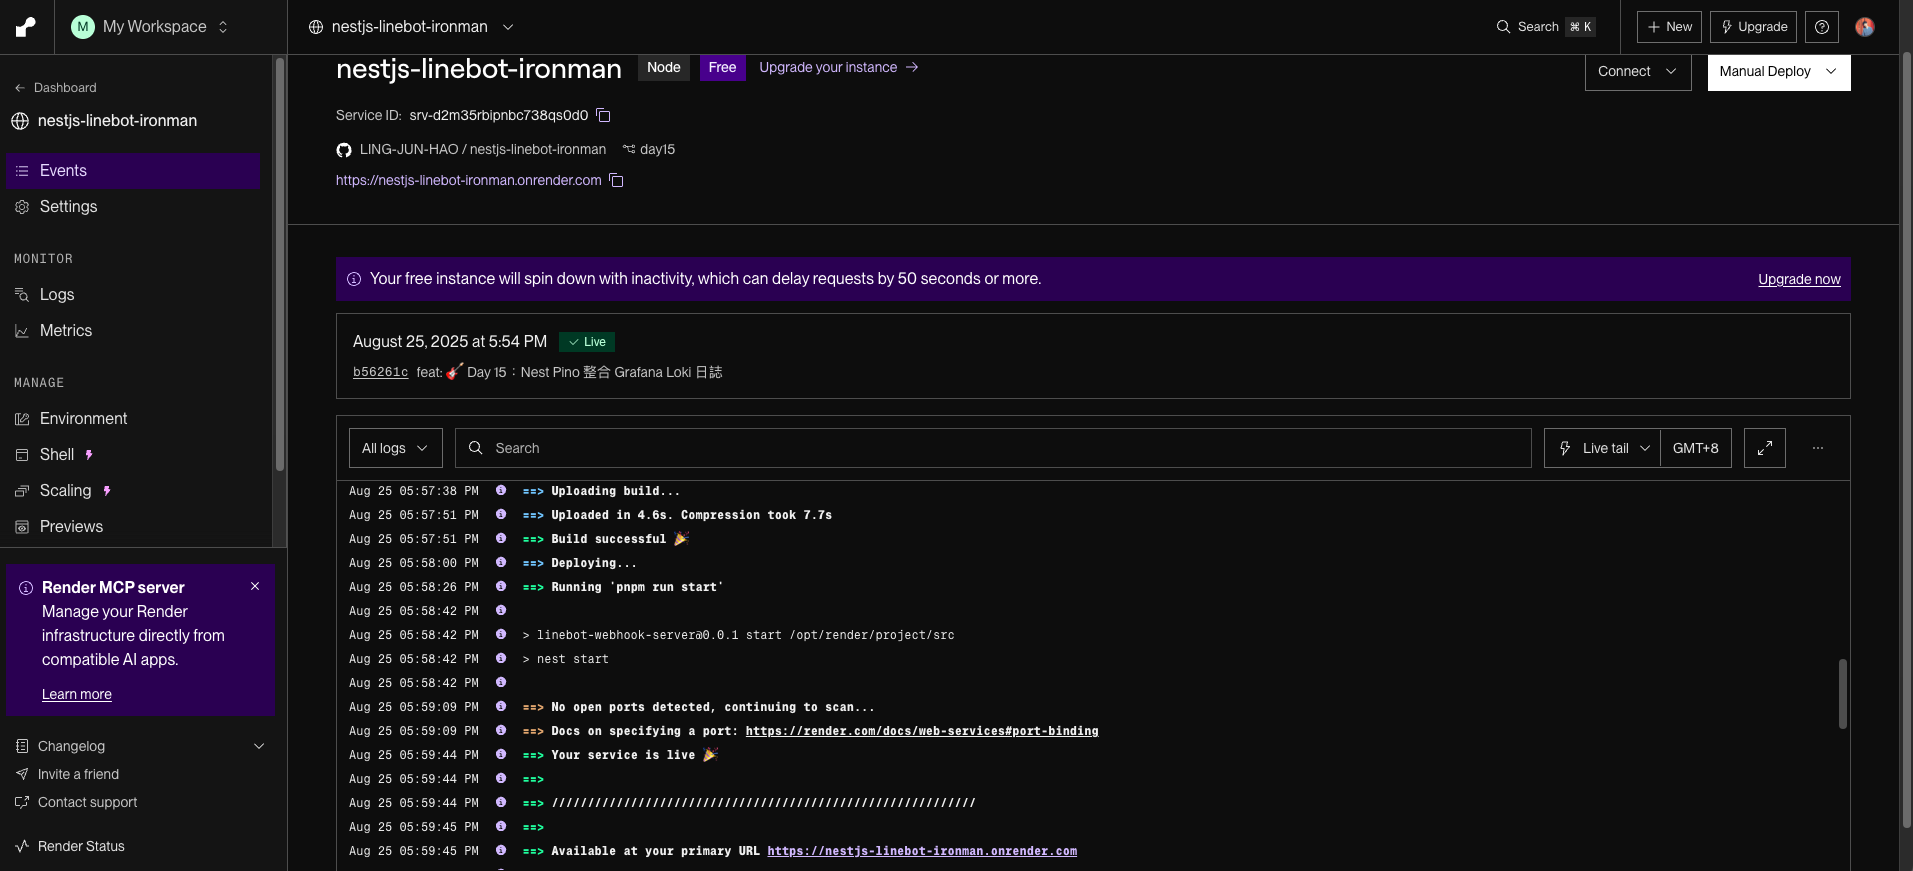Click the lightning icon next to Shell
1913x871 pixels.
click(x=89, y=455)
